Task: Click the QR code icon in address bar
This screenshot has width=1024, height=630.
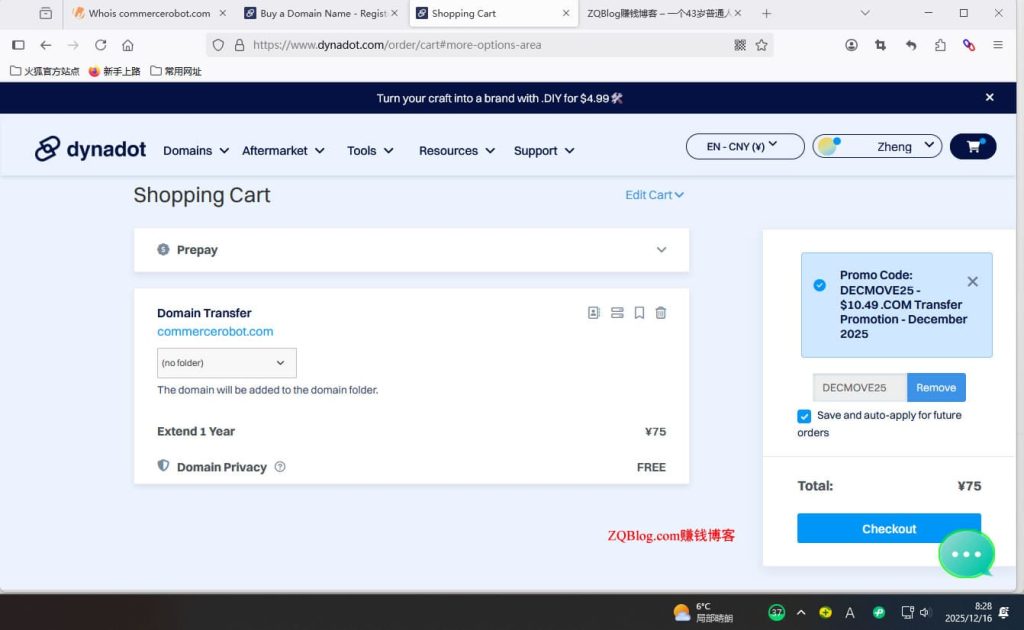Action: [x=740, y=45]
